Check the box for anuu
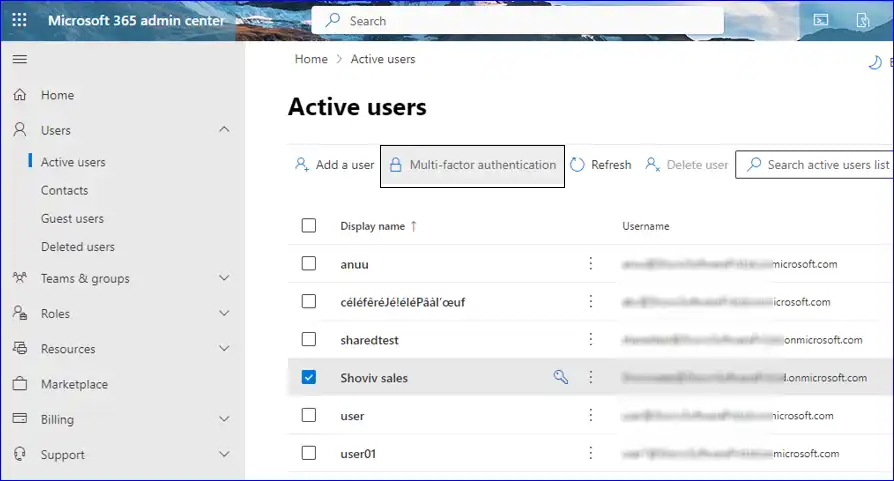Image resolution: width=894 pixels, height=481 pixels. (308, 263)
